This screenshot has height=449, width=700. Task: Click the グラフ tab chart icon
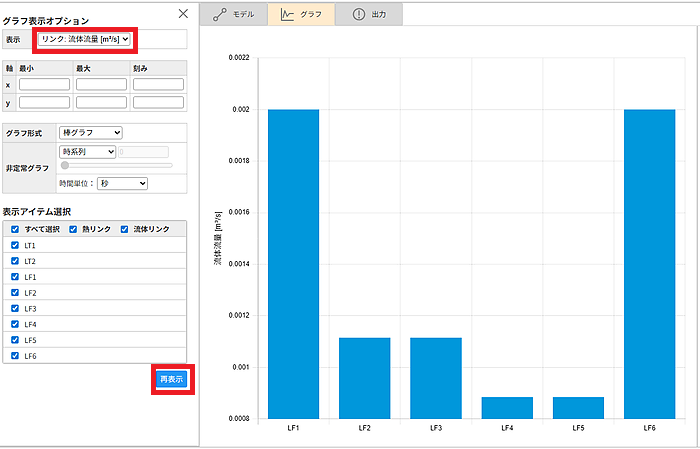tap(288, 14)
